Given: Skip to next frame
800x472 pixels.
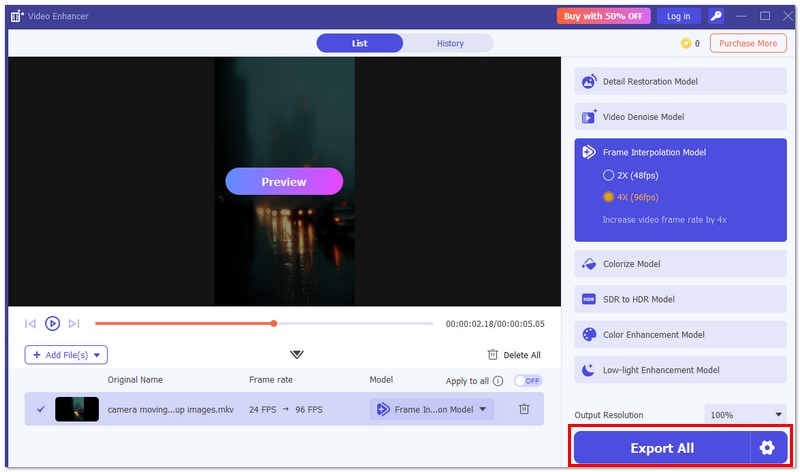Looking at the screenshot, I should click(x=74, y=324).
